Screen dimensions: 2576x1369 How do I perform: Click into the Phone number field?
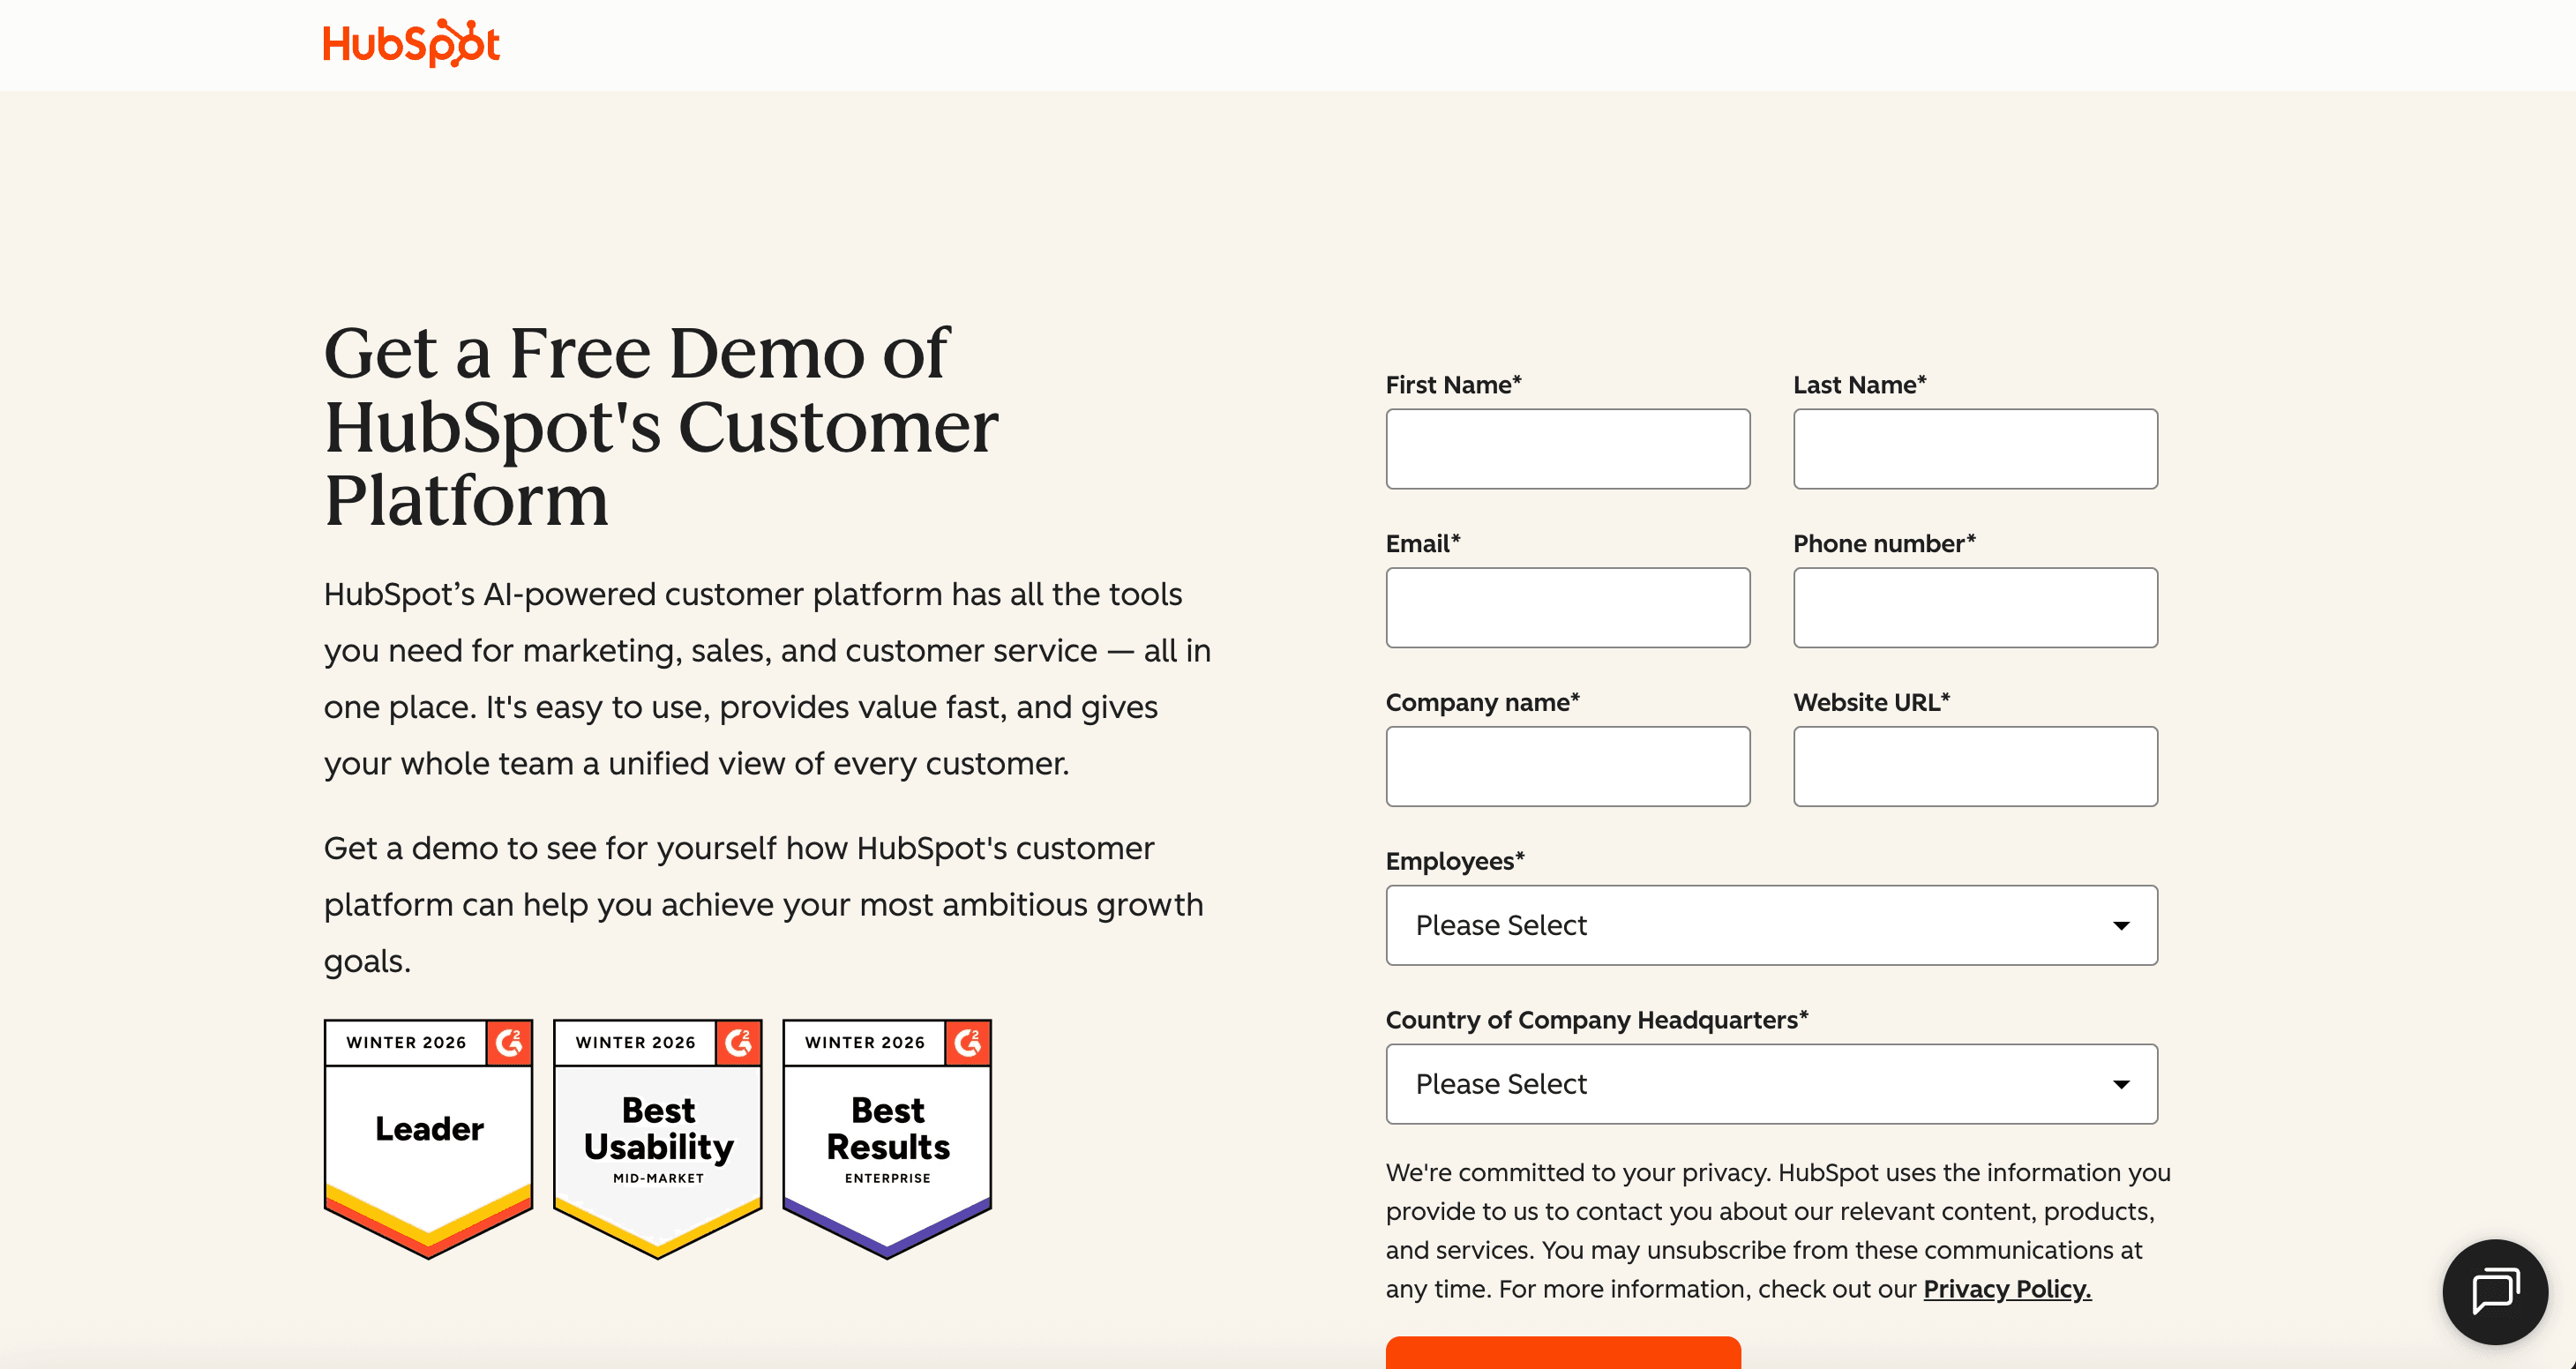(1975, 608)
